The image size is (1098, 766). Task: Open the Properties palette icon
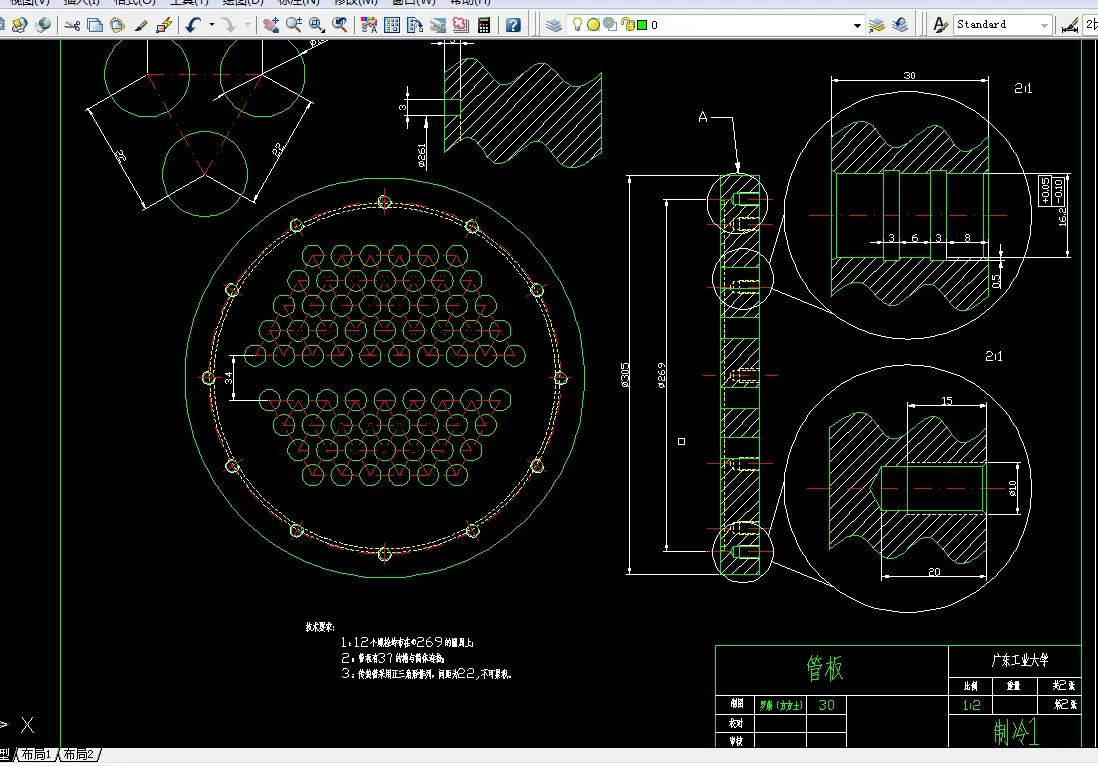click(368, 25)
